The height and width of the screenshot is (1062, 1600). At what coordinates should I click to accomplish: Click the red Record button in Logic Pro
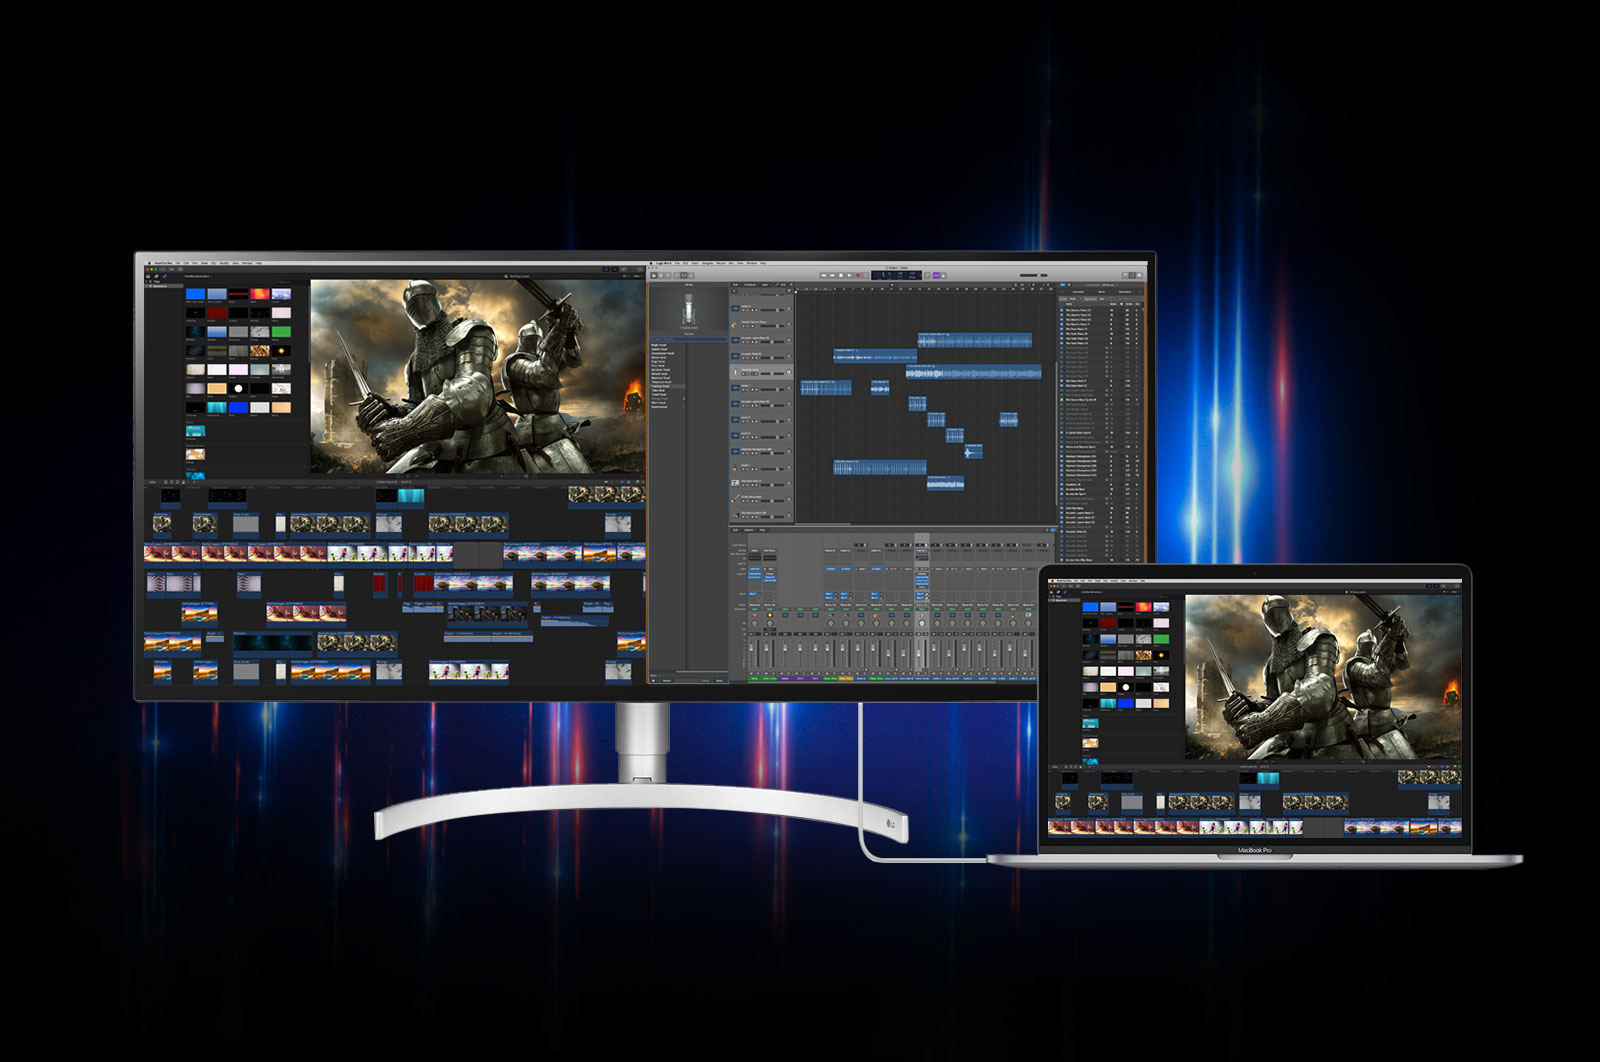coord(858,275)
